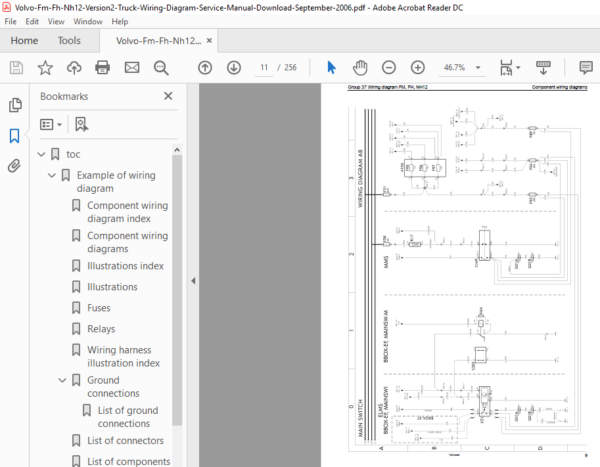Switch to the Tools tab
The width and height of the screenshot is (600, 467).
pos(69,41)
